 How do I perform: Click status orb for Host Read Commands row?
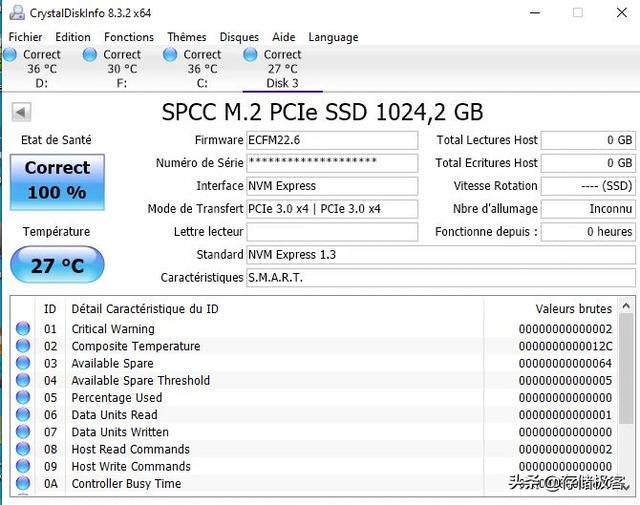(23, 448)
